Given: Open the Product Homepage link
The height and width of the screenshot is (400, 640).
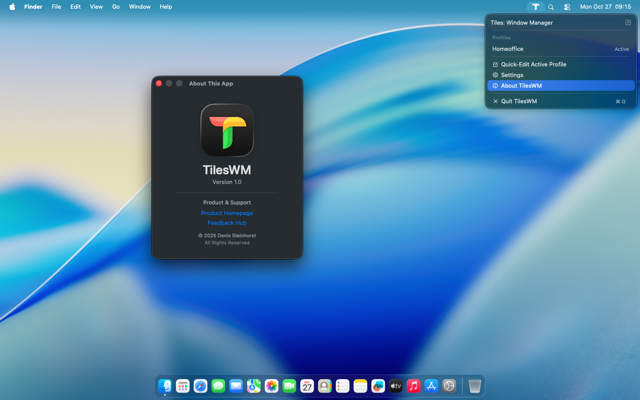Looking at the screenshot, I should [x=227, y=213].
